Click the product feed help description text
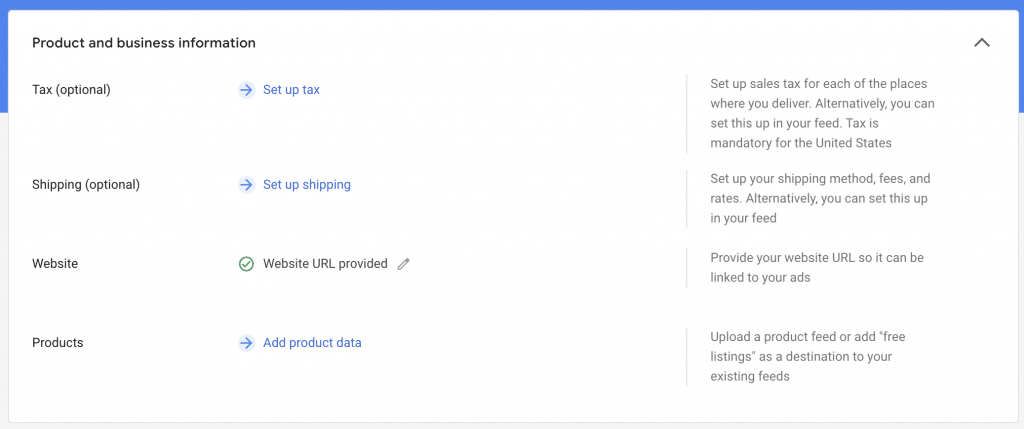This screenshot has width=1024, height=429. (x=807, y=356)
